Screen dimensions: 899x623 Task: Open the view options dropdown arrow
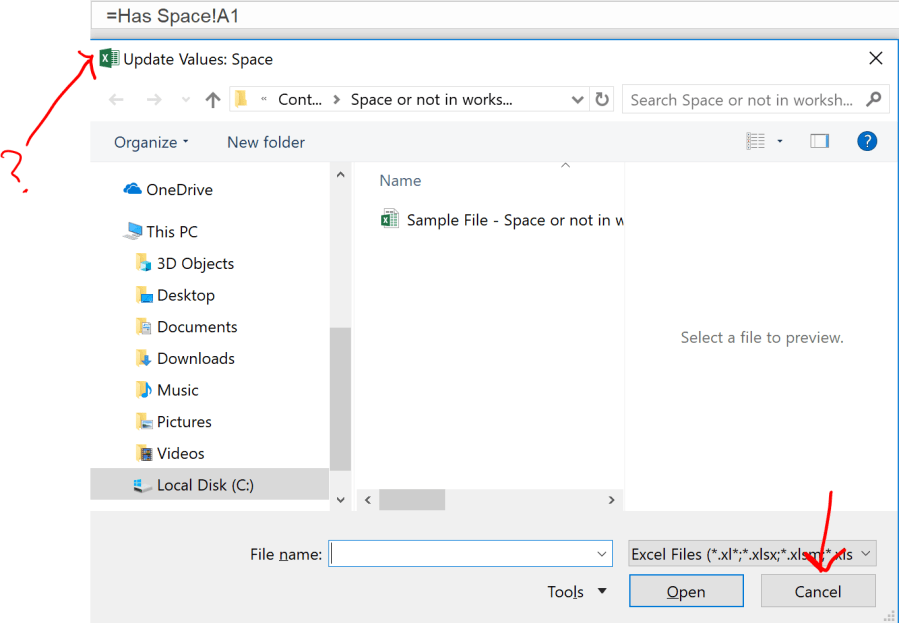[x=780, y=142]
